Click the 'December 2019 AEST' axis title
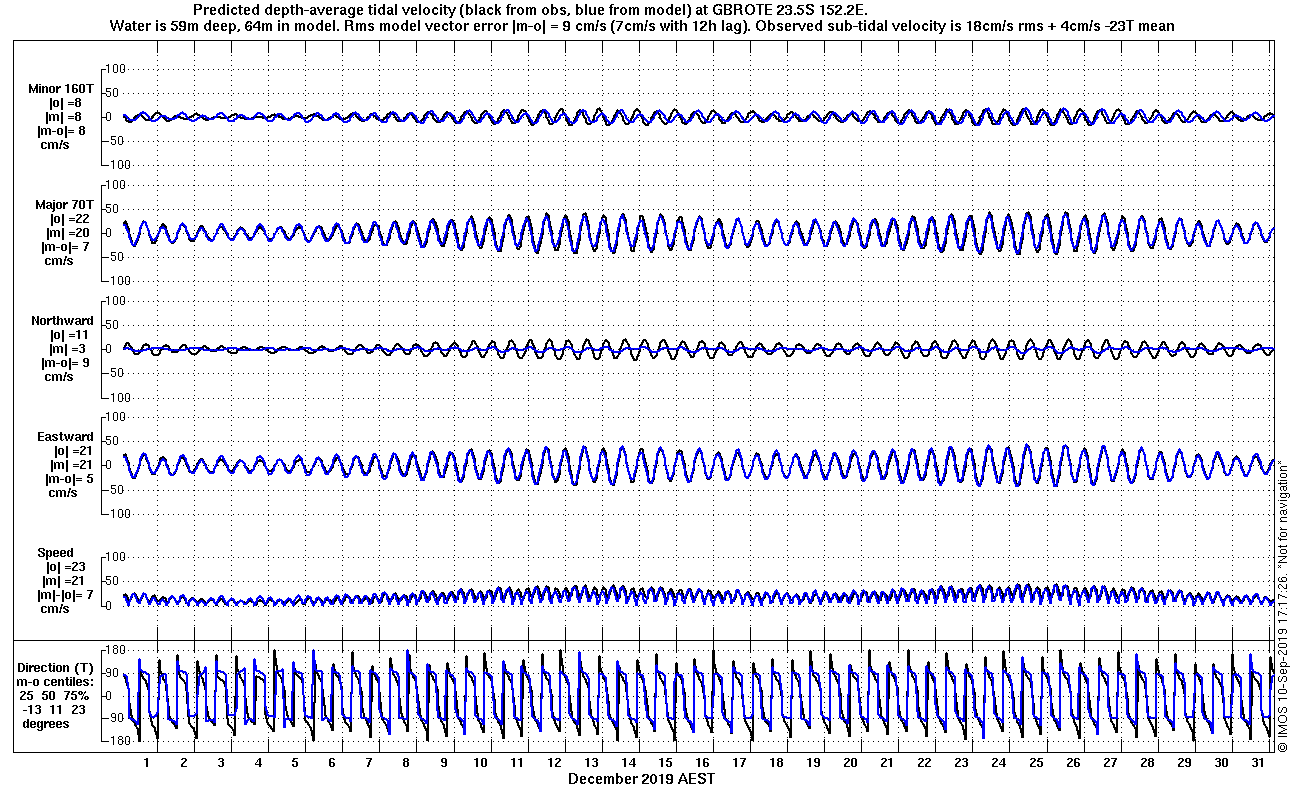This screenshot has height=800, width=1300. [x=641, y=778]
